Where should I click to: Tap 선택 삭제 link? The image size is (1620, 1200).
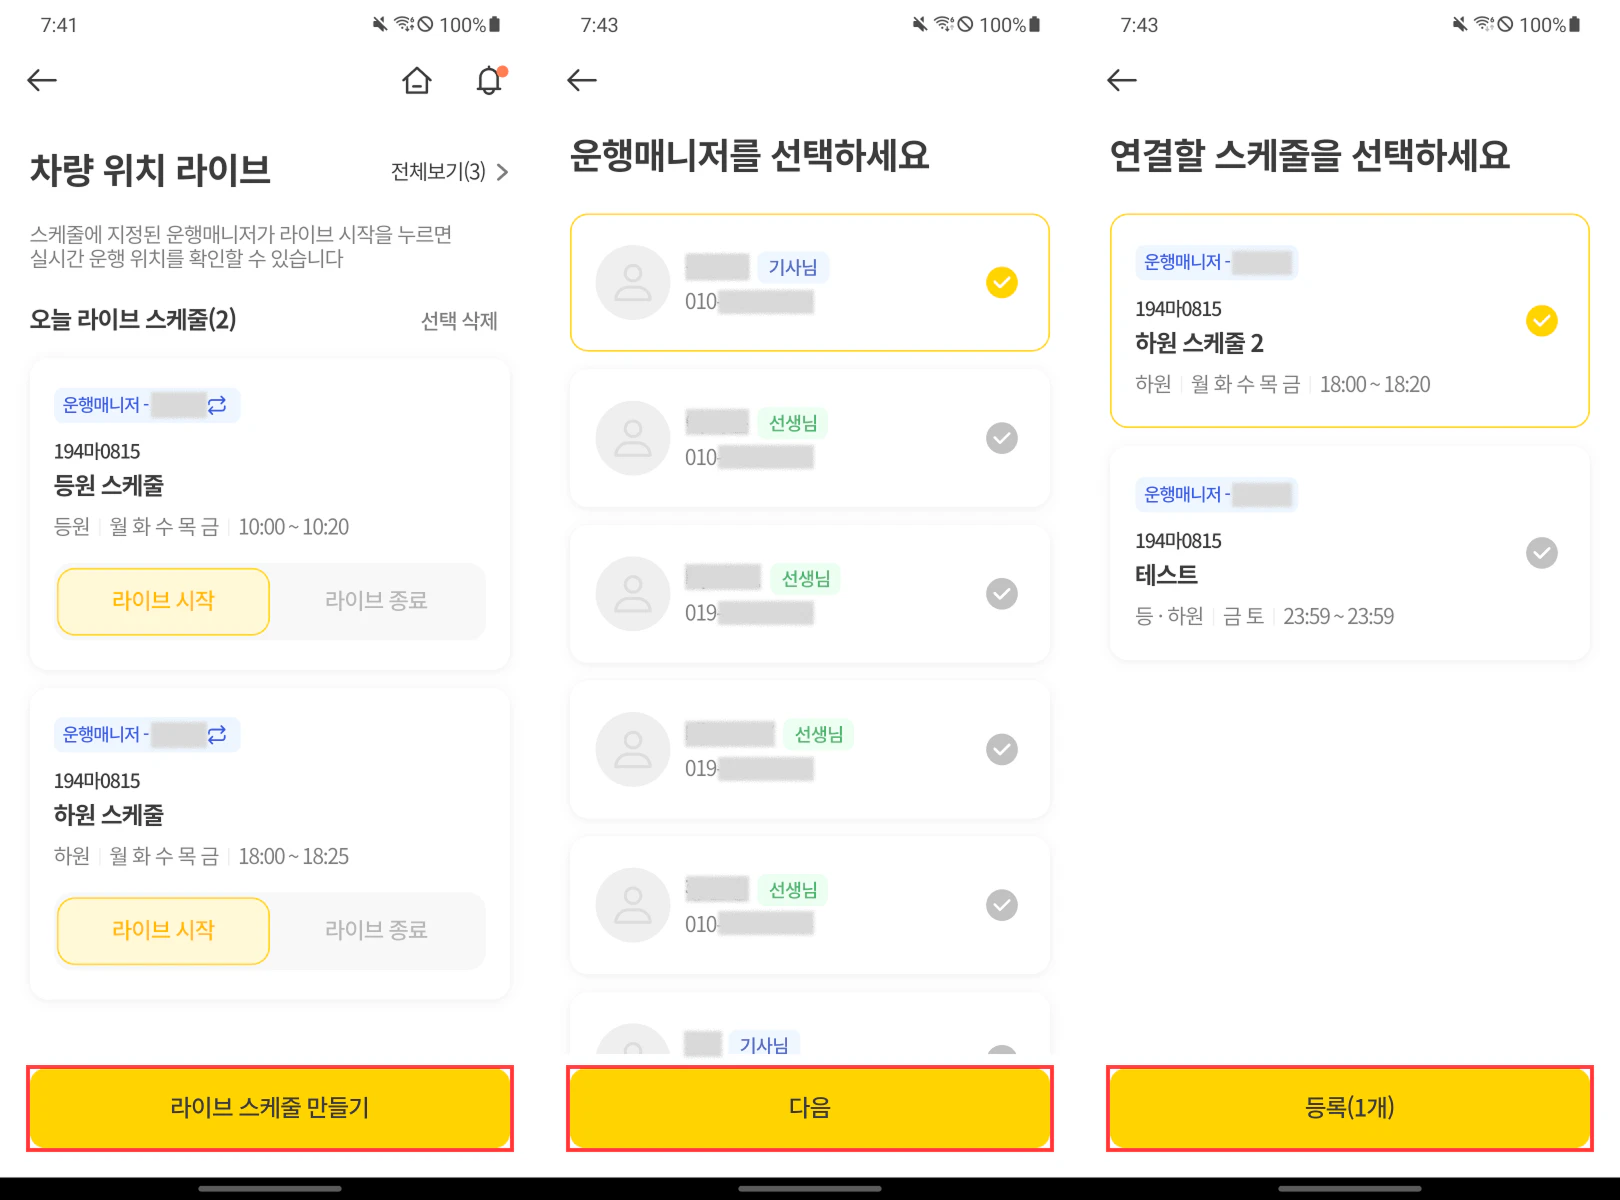click(x=459, y=321)
